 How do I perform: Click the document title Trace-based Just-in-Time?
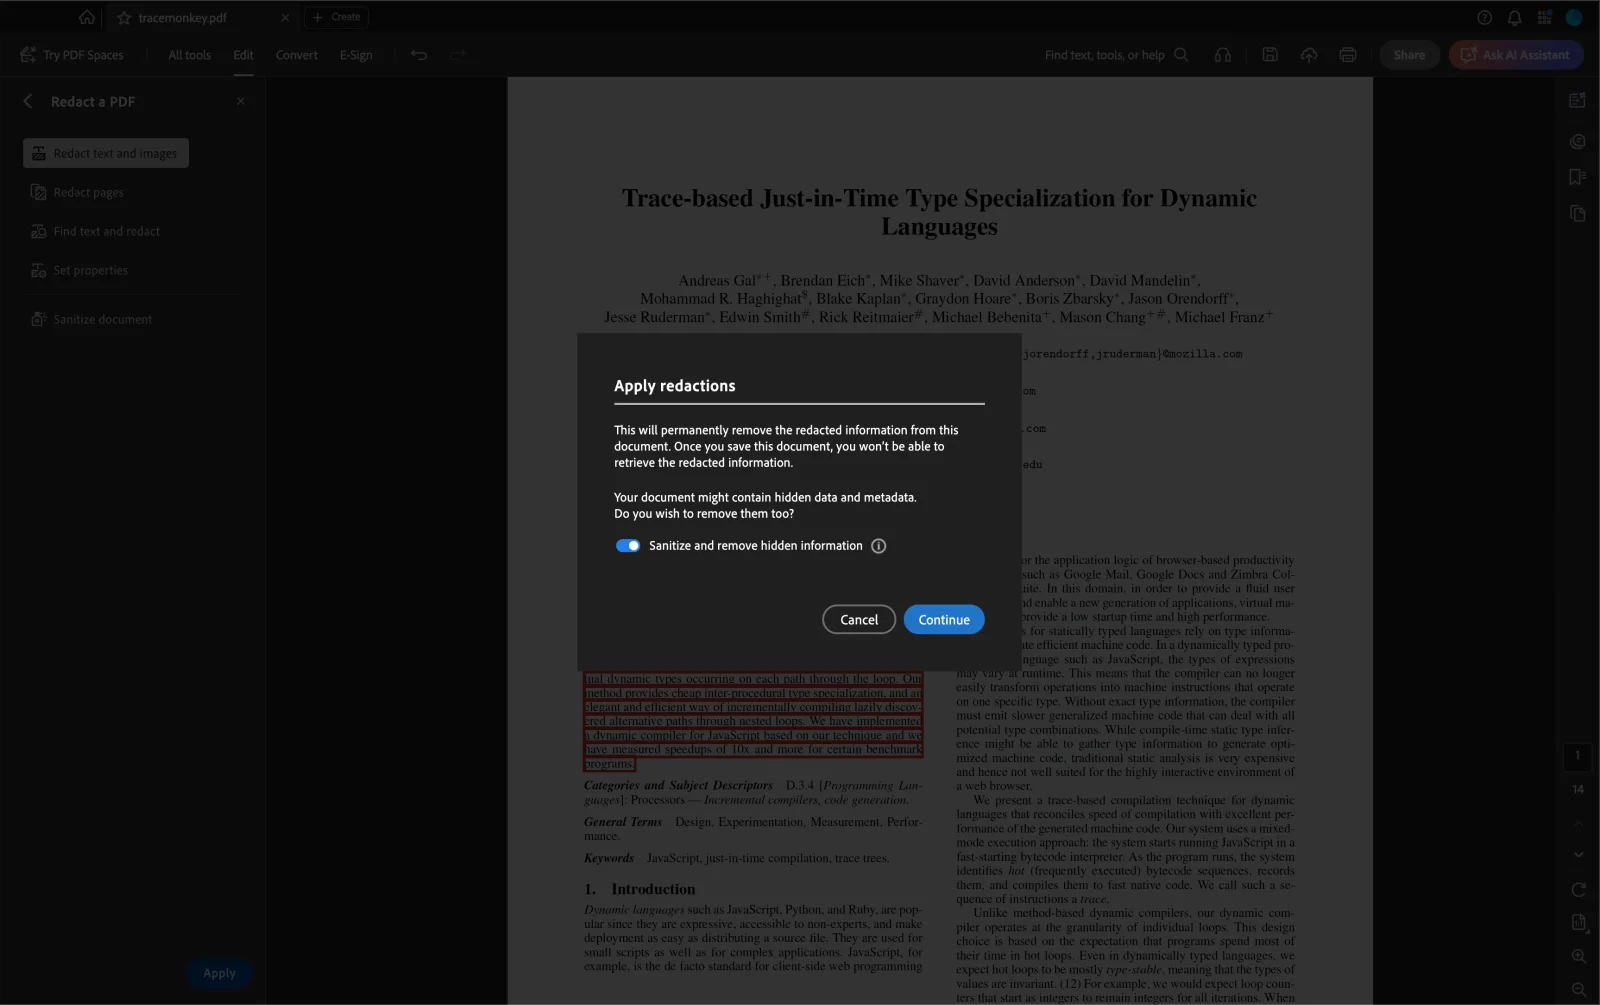(x=939, y=212)
